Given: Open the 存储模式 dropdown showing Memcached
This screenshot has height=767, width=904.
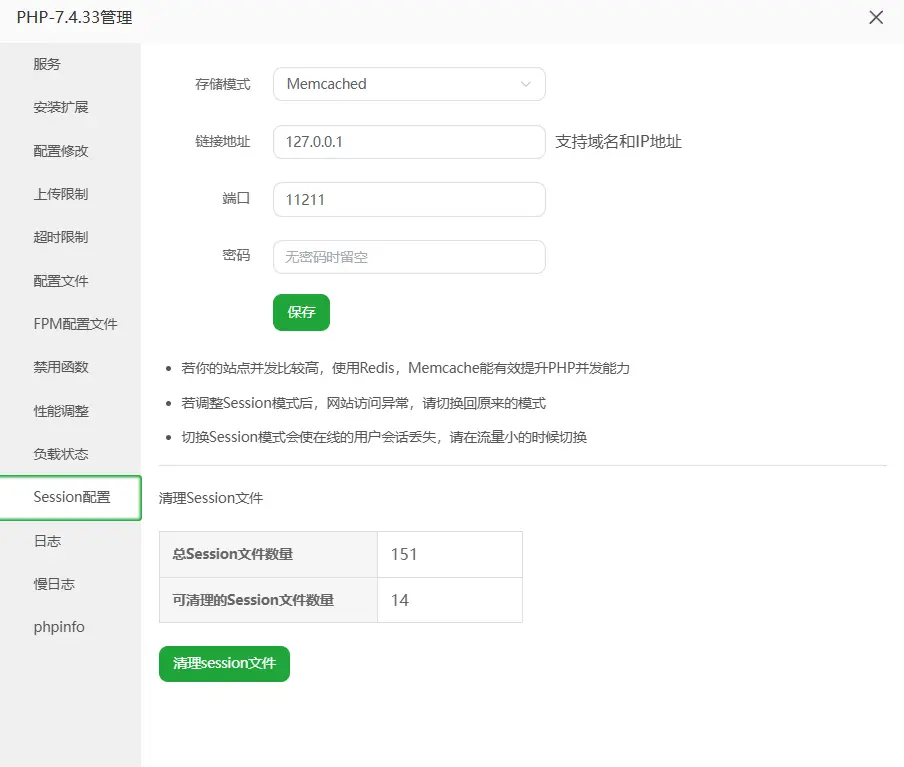Looking at the screenshot, I should pyautogui.click(x=408, y=84).
